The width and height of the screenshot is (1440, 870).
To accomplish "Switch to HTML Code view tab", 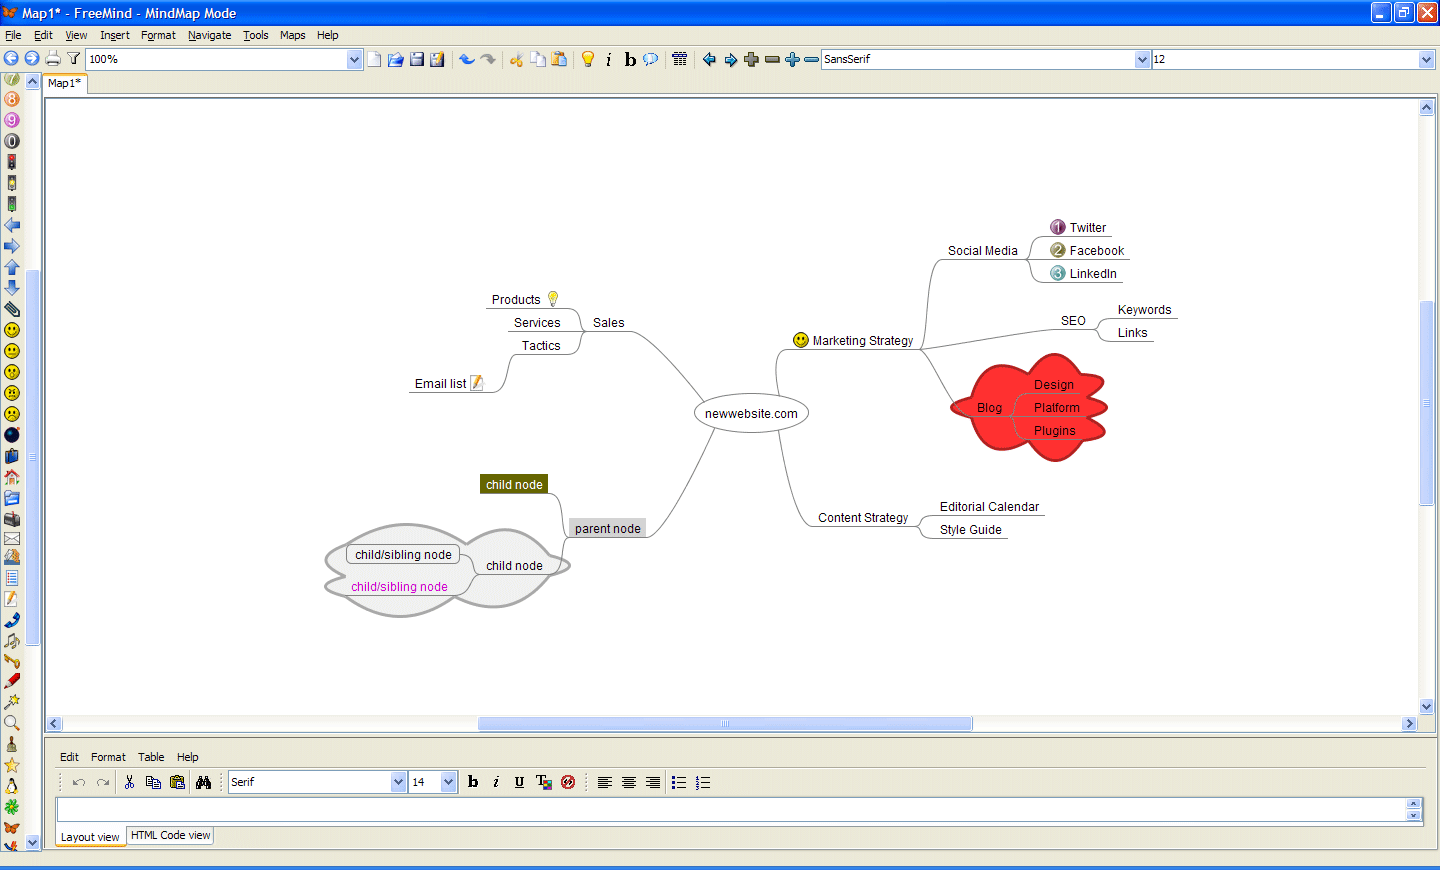I will tap(170, 835).
